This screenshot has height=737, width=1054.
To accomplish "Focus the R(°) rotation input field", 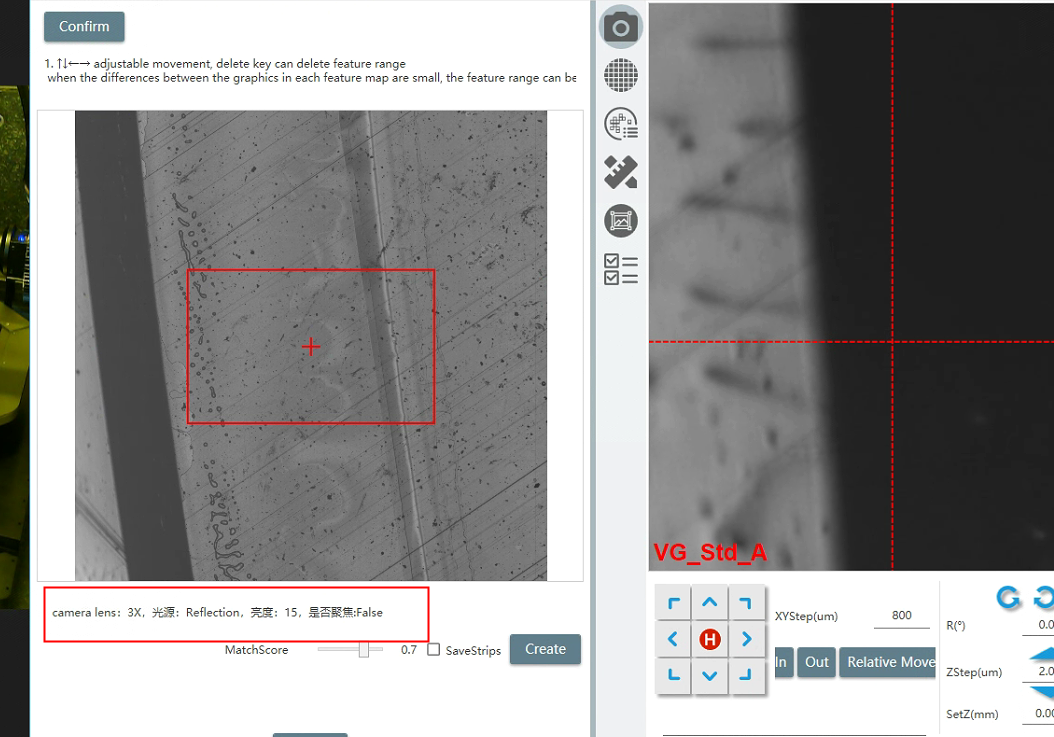I will point(1038,625).
